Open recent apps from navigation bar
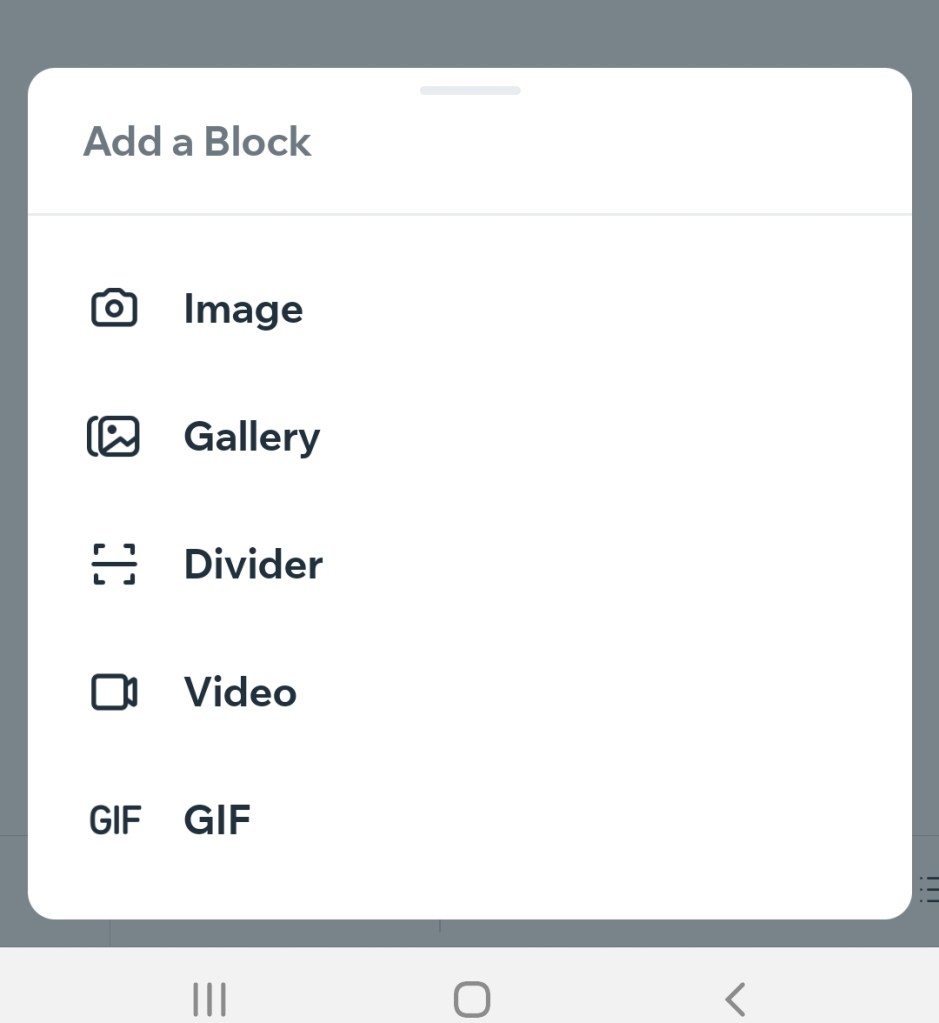Image resolution: width=939 pixels, height=1023 pixels. pos(209,999)
